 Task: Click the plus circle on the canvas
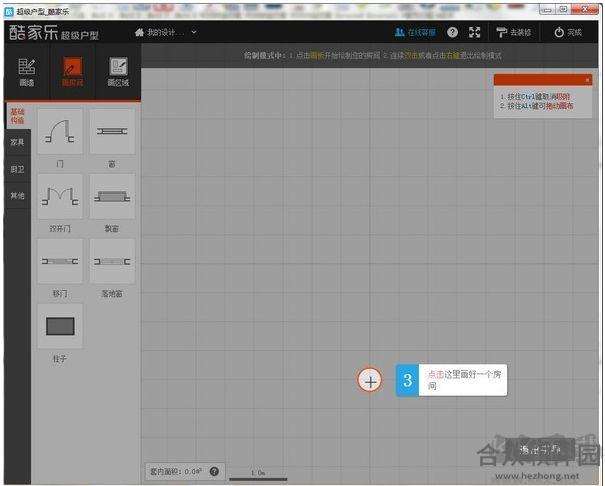(370, 381)
